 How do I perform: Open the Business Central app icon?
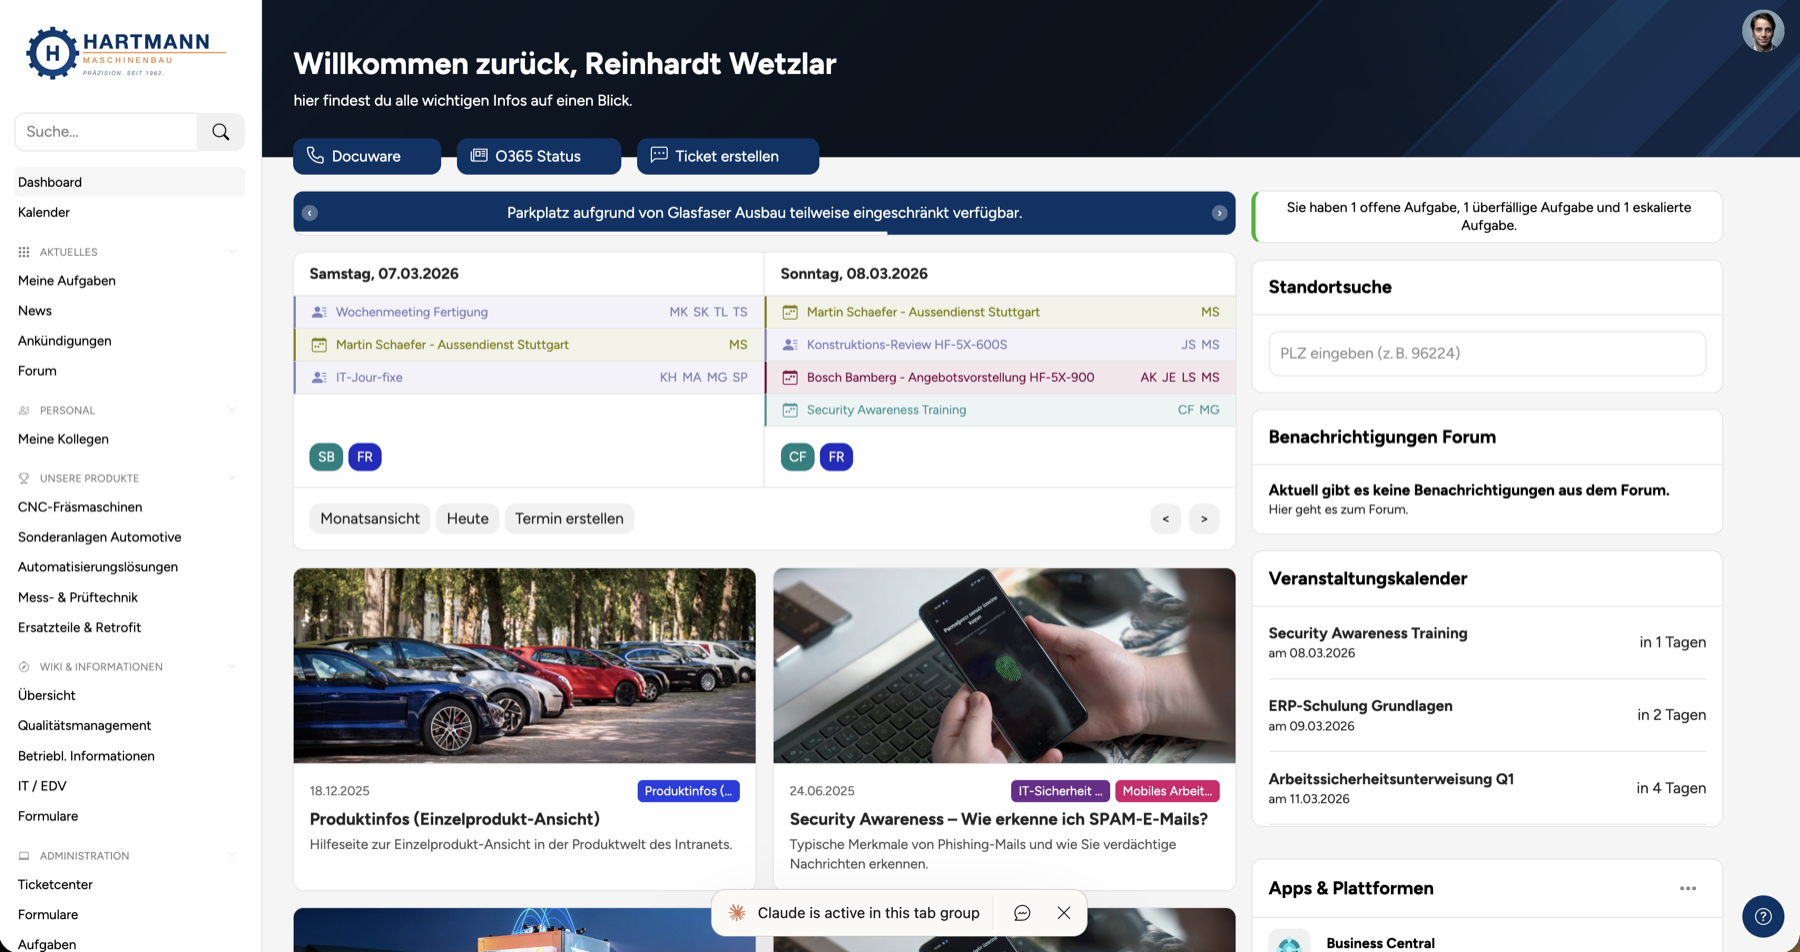1291,940
